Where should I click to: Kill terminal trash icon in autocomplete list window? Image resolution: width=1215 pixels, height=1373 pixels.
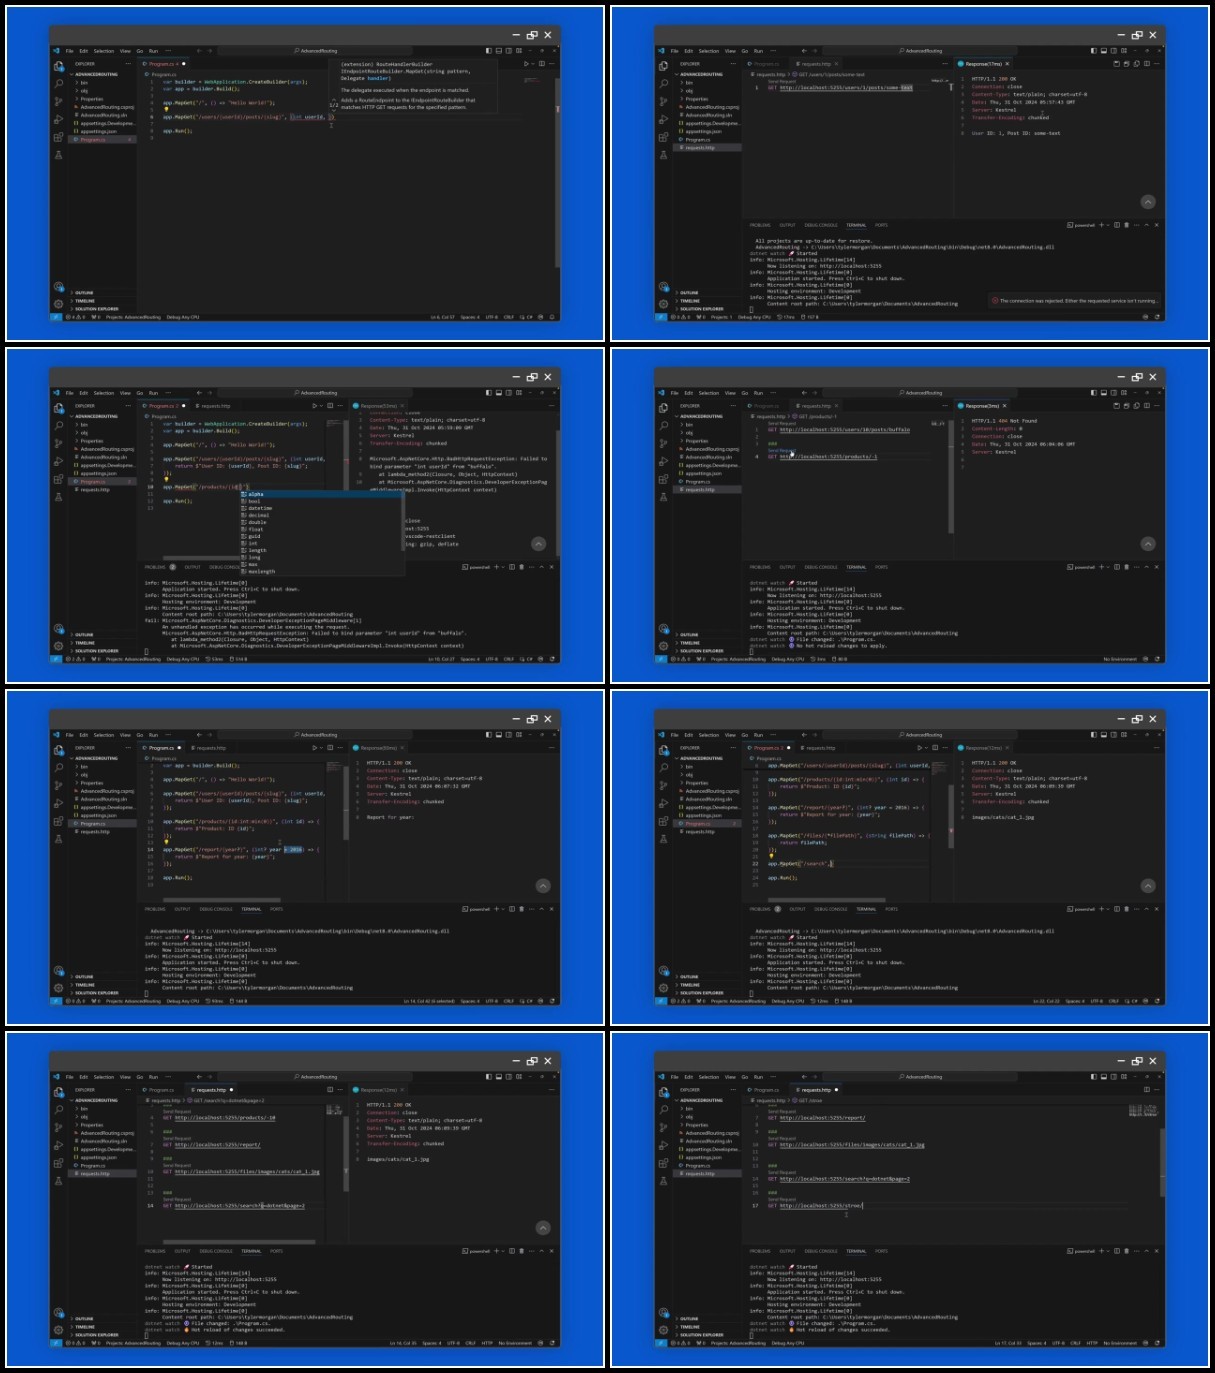(x=521, y=567)
